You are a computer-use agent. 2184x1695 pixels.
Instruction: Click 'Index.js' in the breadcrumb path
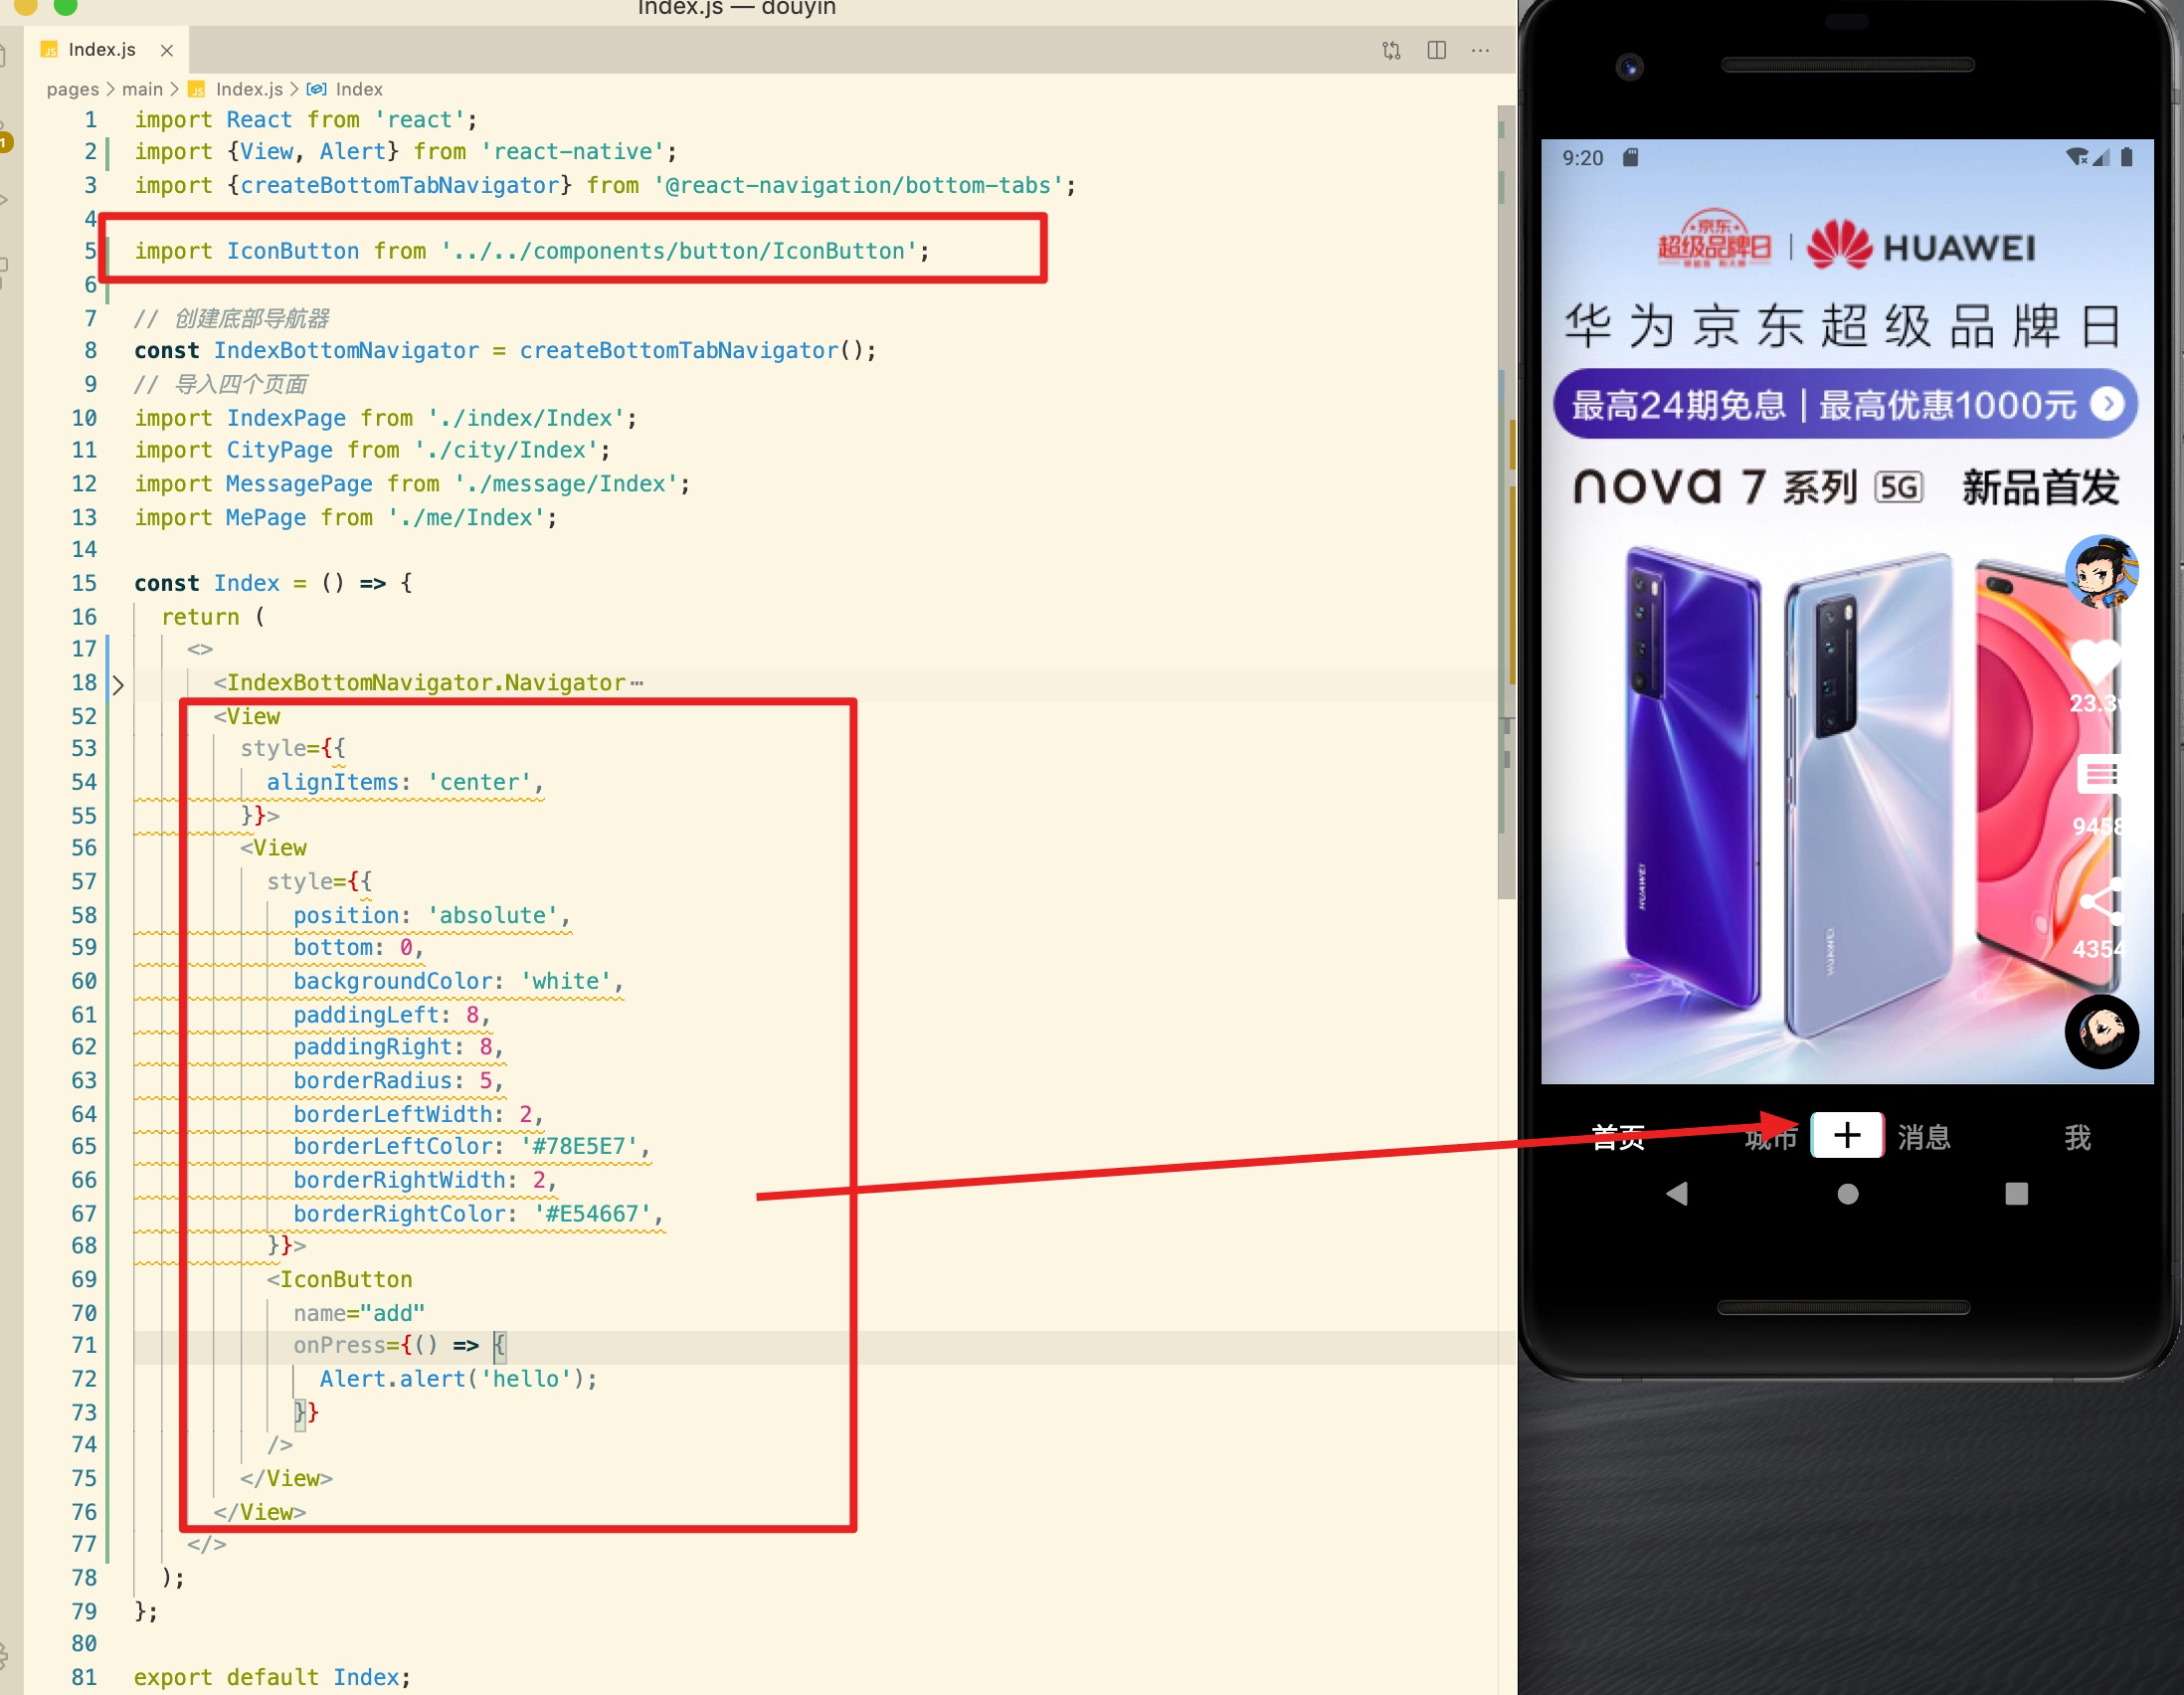click(x=249, y=89)
